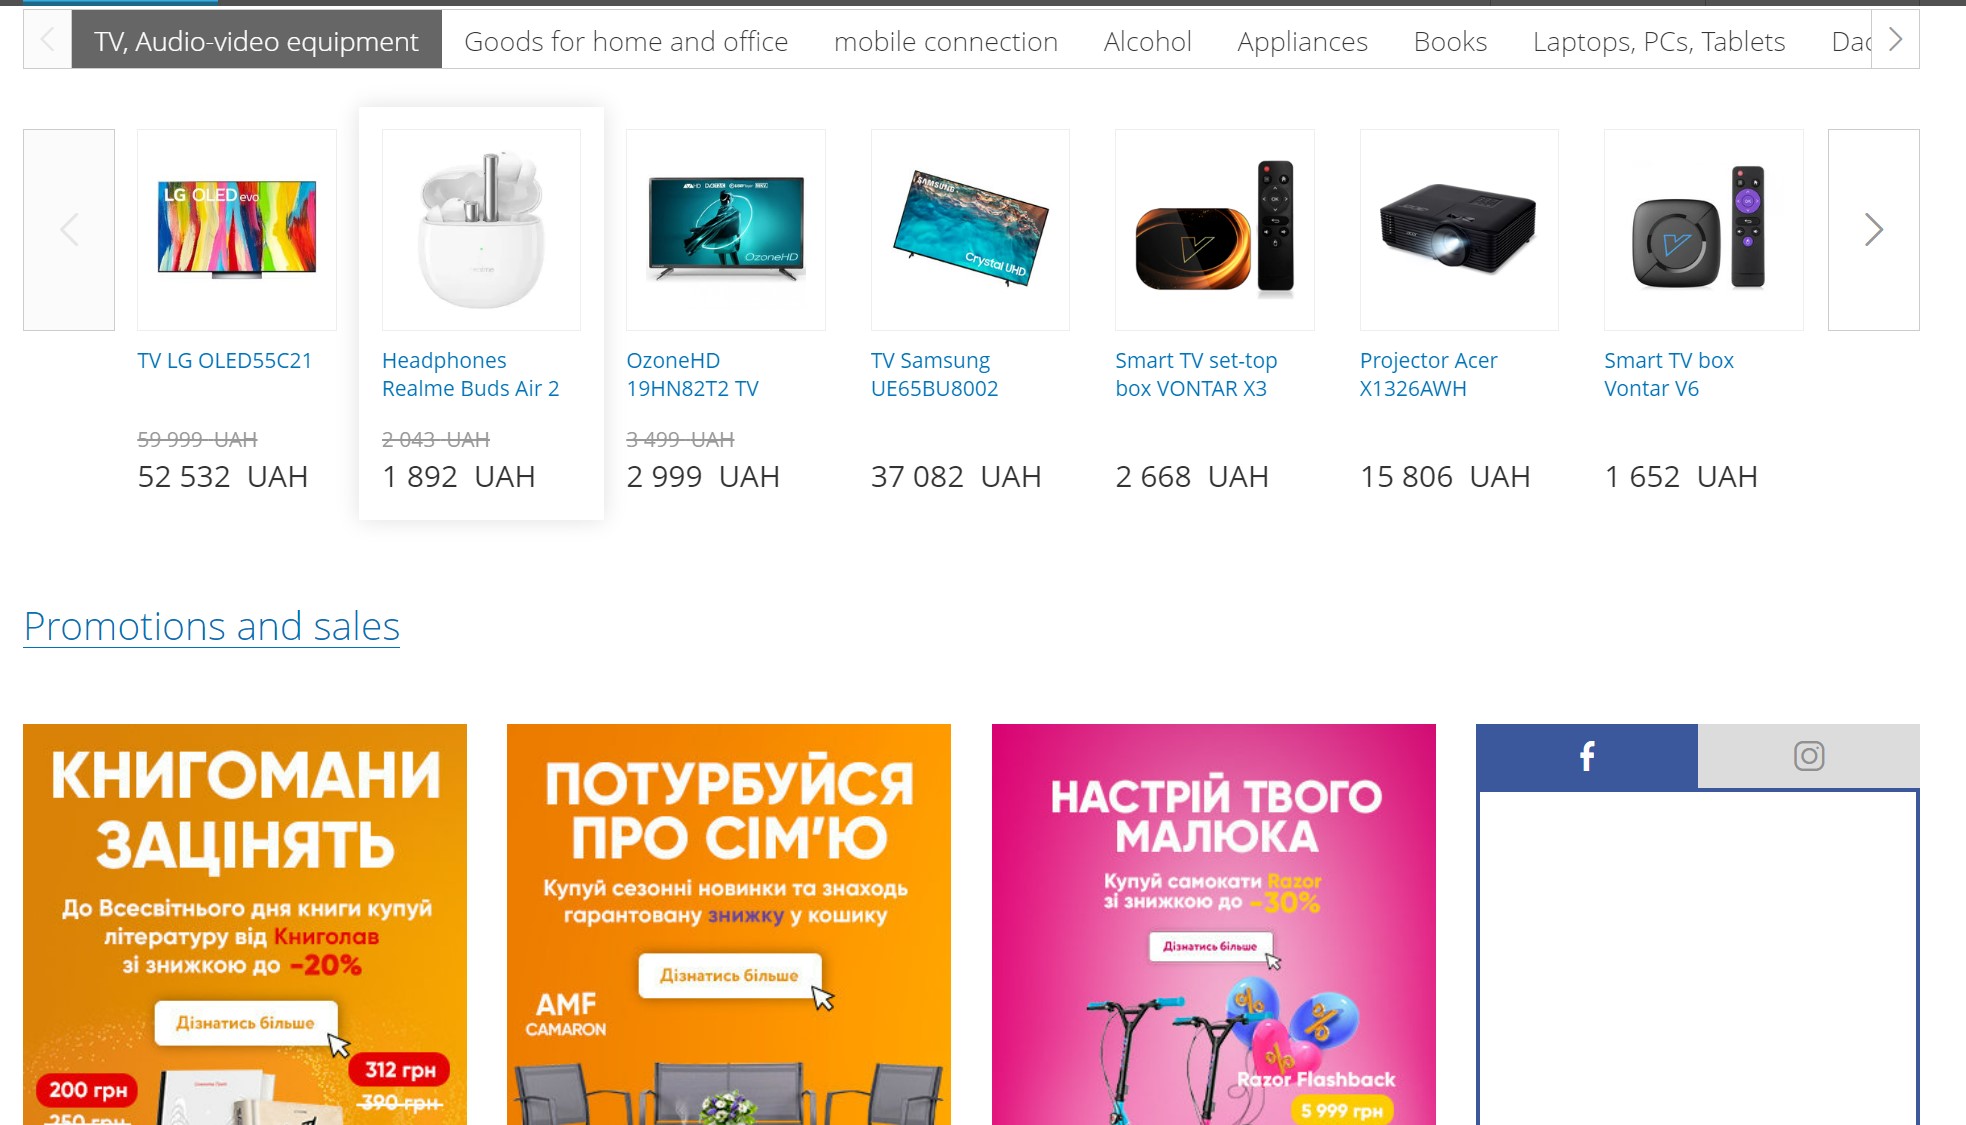Image resolution: width=1966 pixels, height=1125 pixels.
Task: Advance product carousel with right arrow
Action: 1873,230
